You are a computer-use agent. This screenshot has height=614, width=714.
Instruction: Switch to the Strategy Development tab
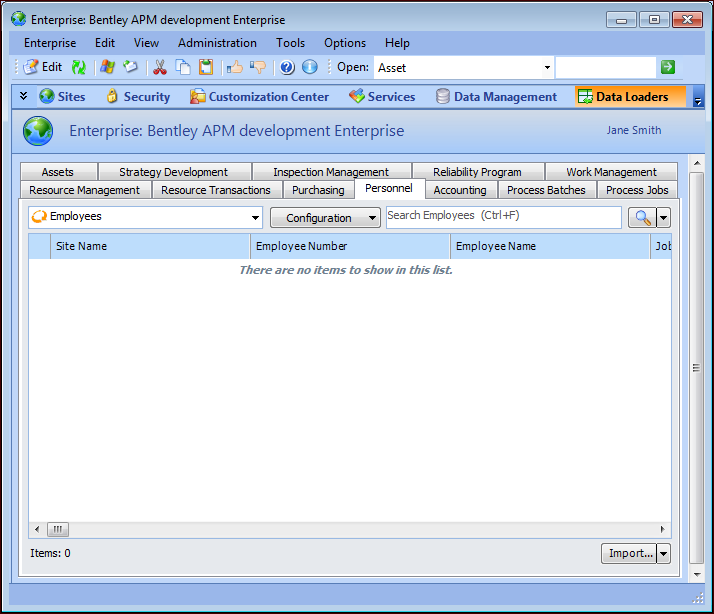[x=173, y=172]
